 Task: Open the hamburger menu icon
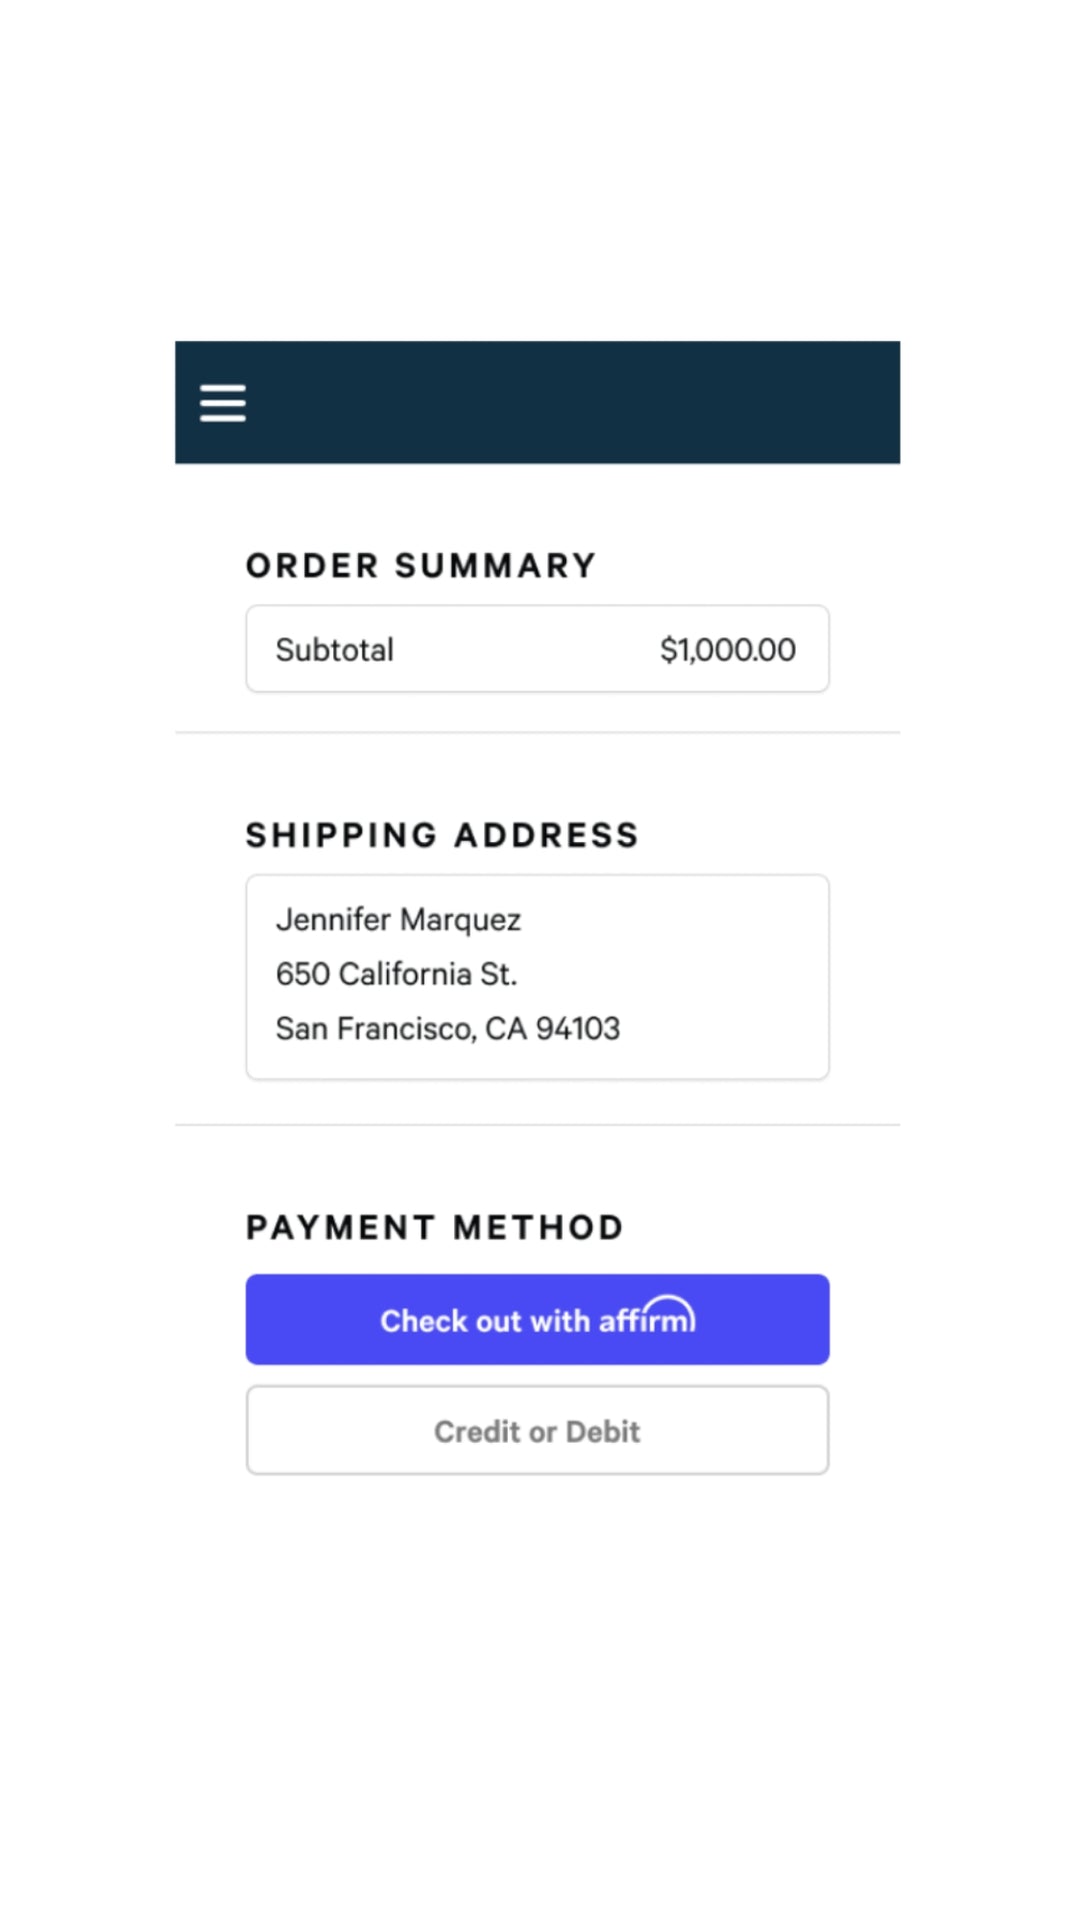point(222,403)
